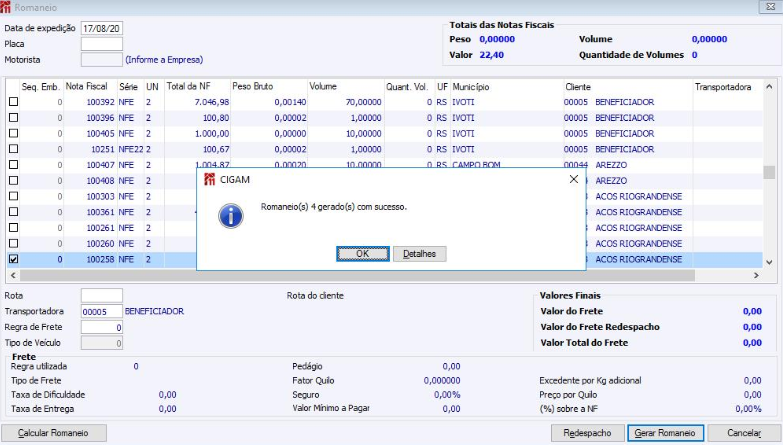The image size is (783, 445).
Task: Focus the Placa input field
Action: [x=101, y=44]
